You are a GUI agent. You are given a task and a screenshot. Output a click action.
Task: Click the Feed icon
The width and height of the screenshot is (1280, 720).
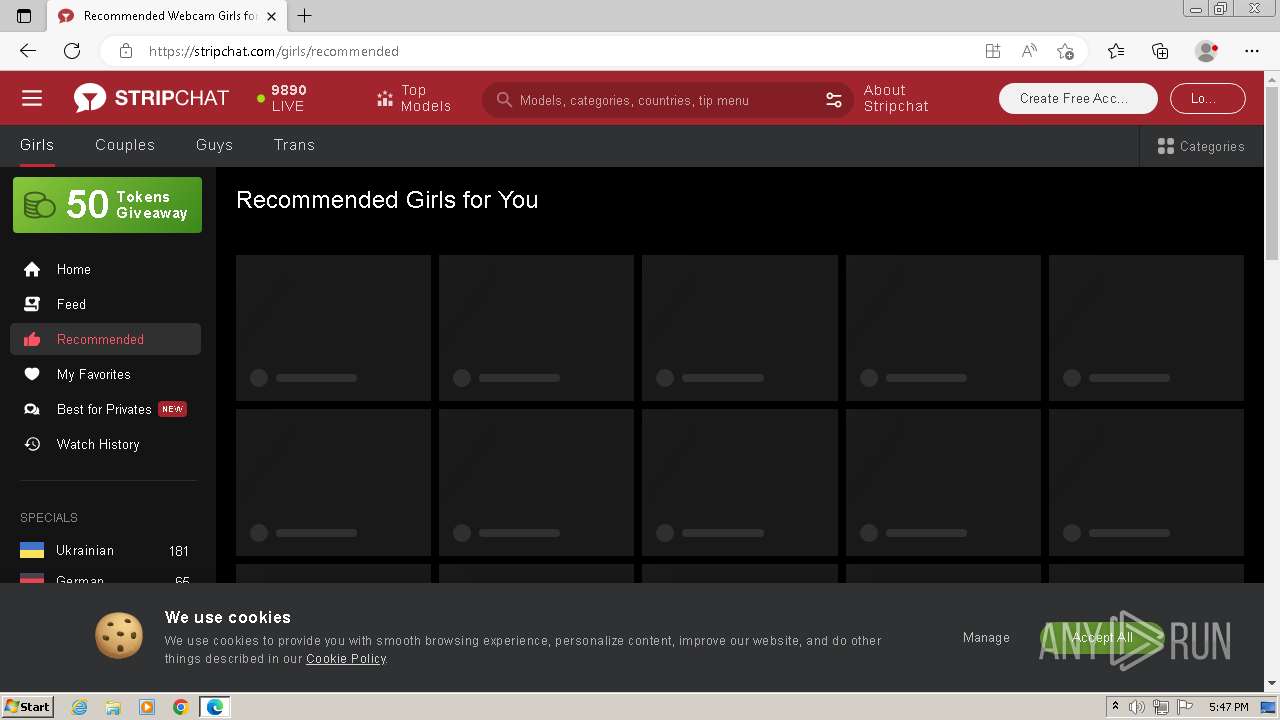(x=32, y=304)
